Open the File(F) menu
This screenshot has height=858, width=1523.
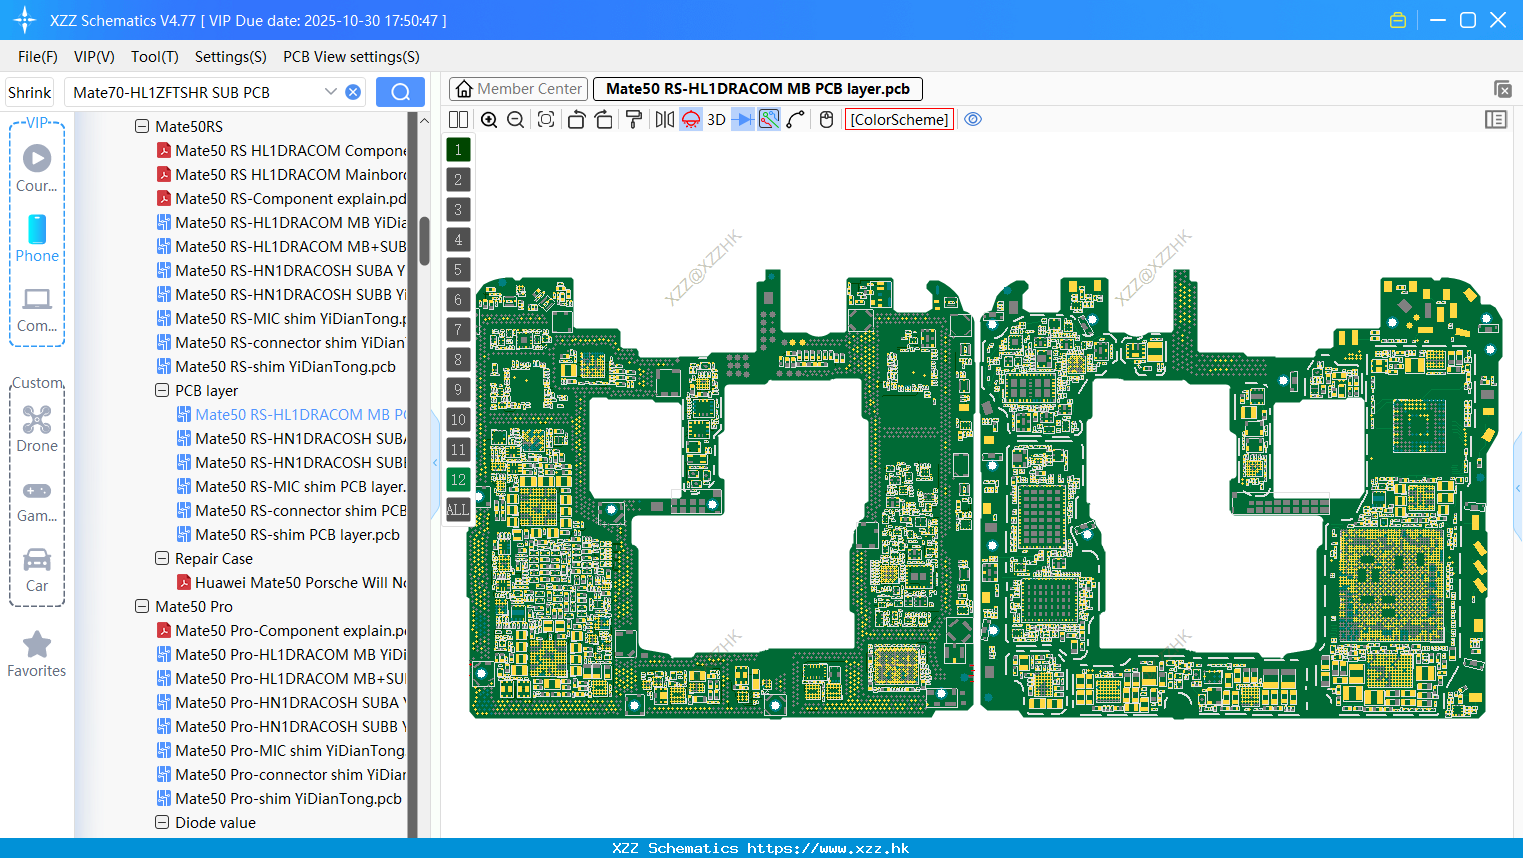38,57
